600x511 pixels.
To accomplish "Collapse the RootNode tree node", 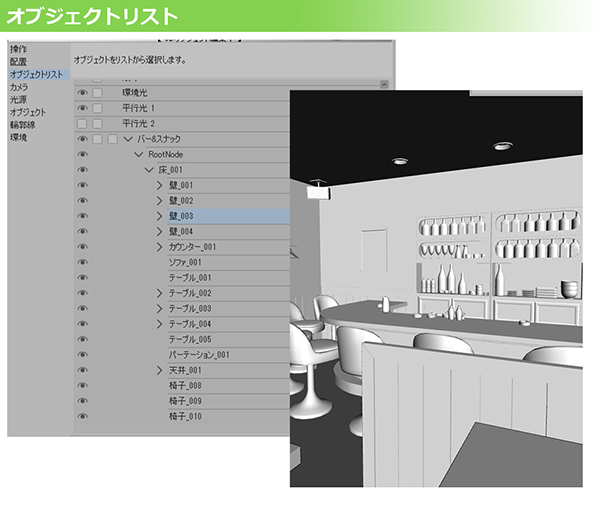I will coord(139,154).
